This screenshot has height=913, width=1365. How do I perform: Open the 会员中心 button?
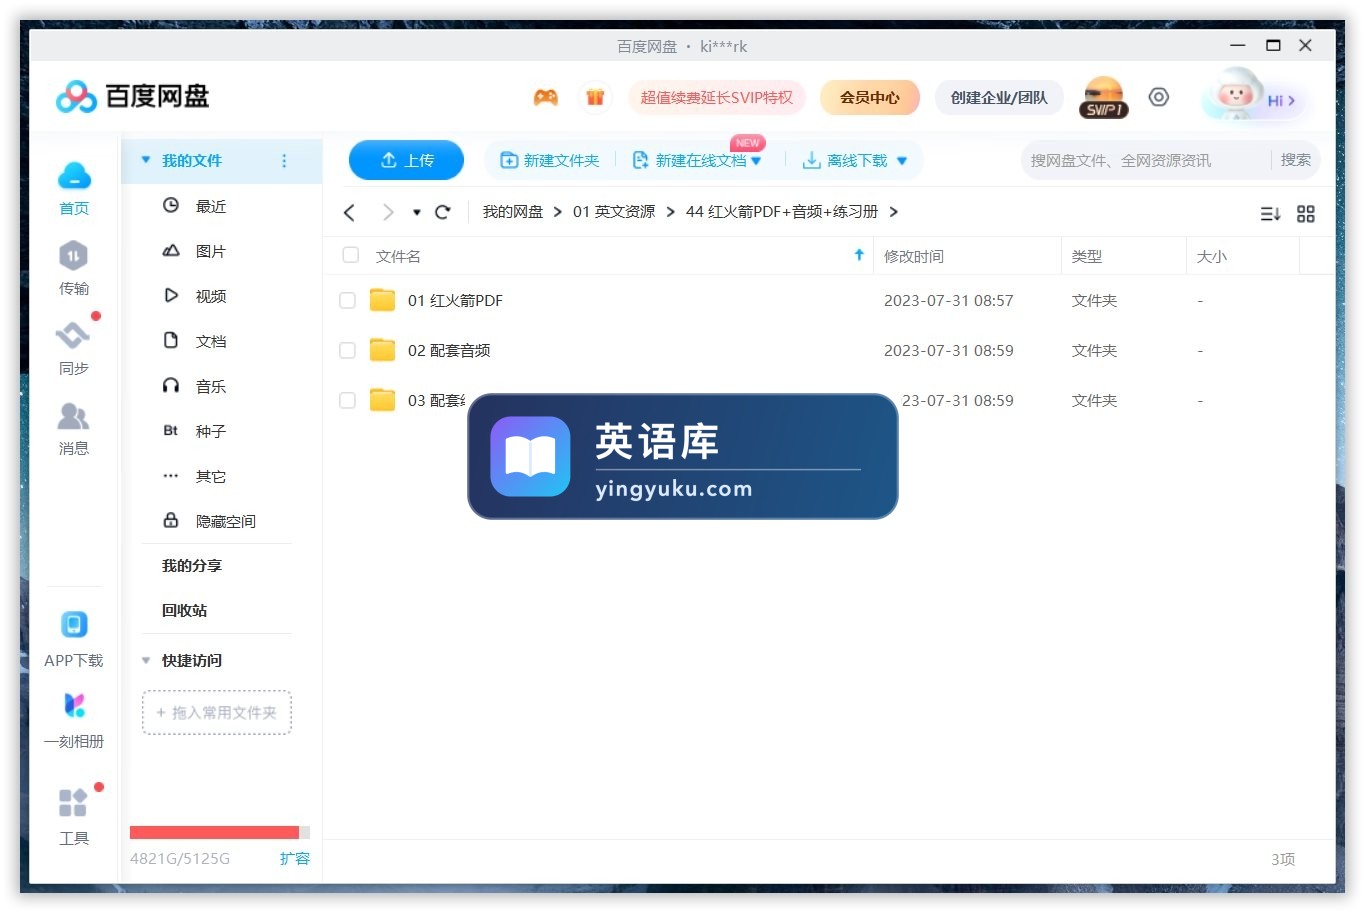869,97
